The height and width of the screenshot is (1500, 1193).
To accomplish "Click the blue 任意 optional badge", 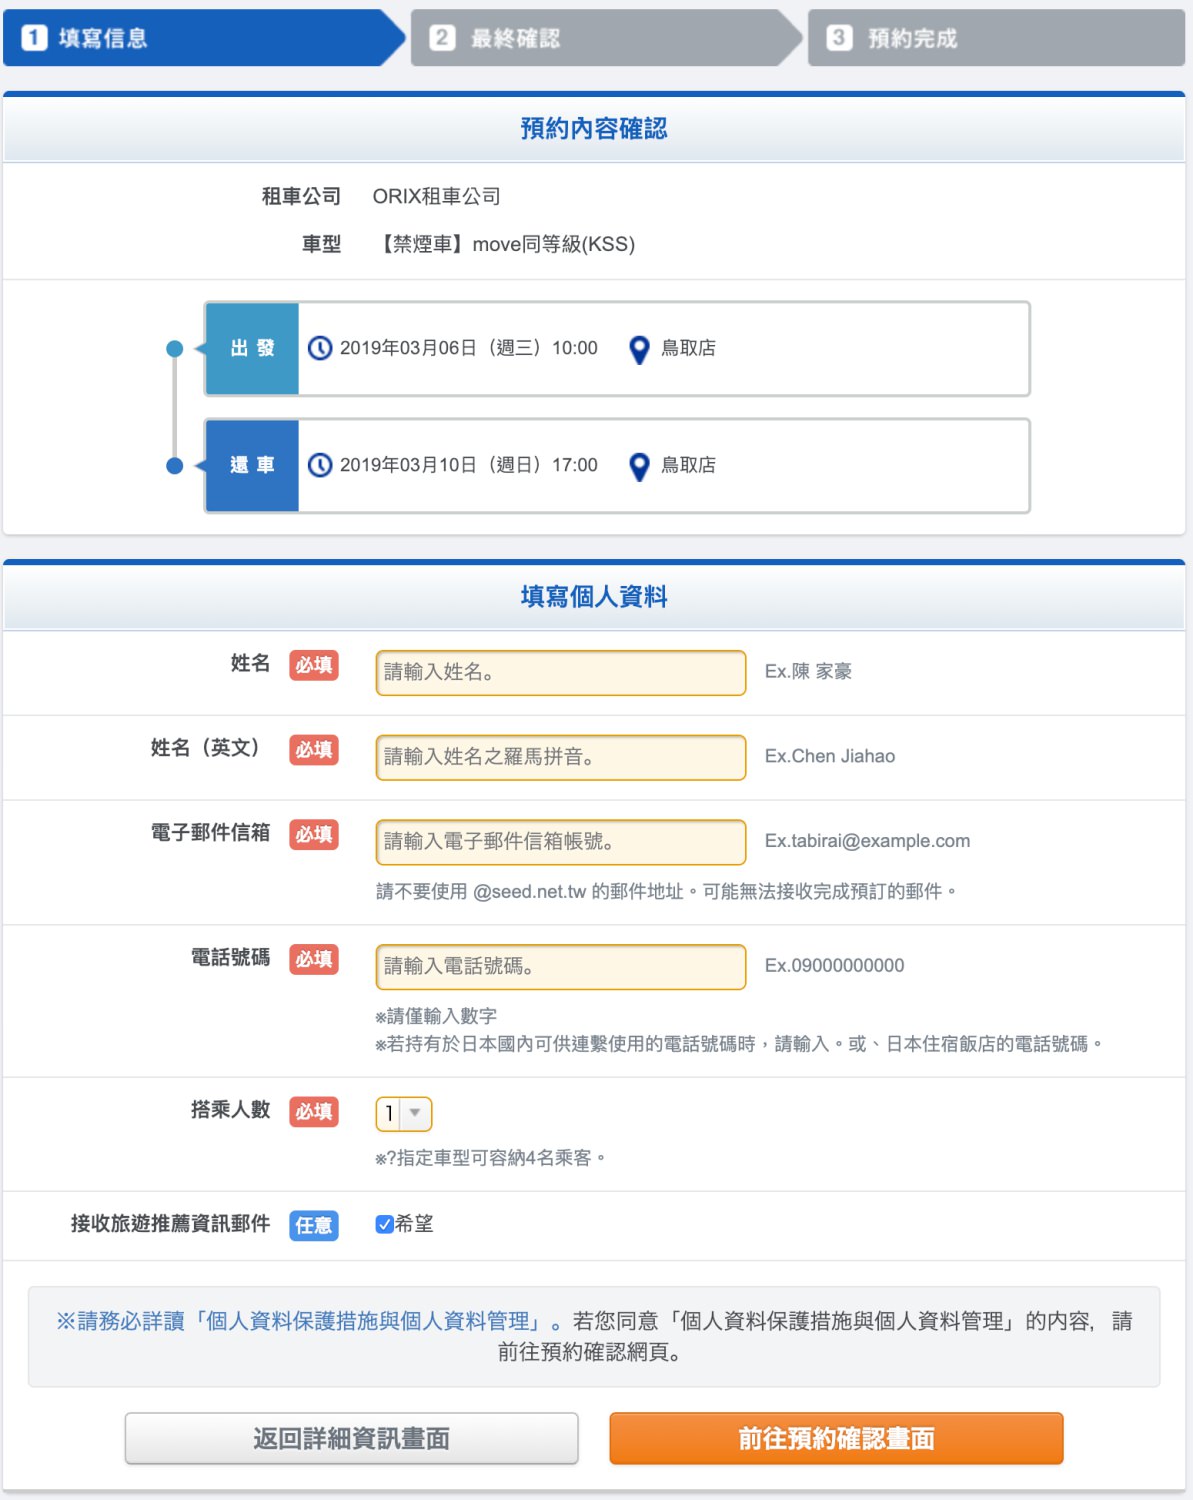I will [314, 1225].
